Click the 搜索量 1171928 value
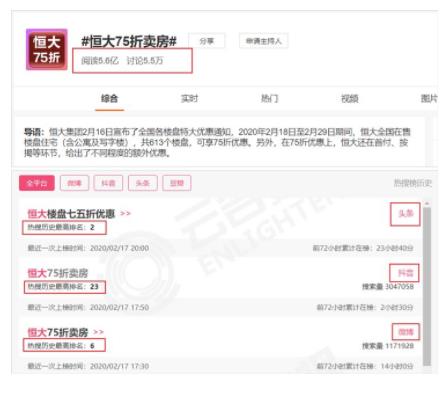448x398 pixels. 388,346
